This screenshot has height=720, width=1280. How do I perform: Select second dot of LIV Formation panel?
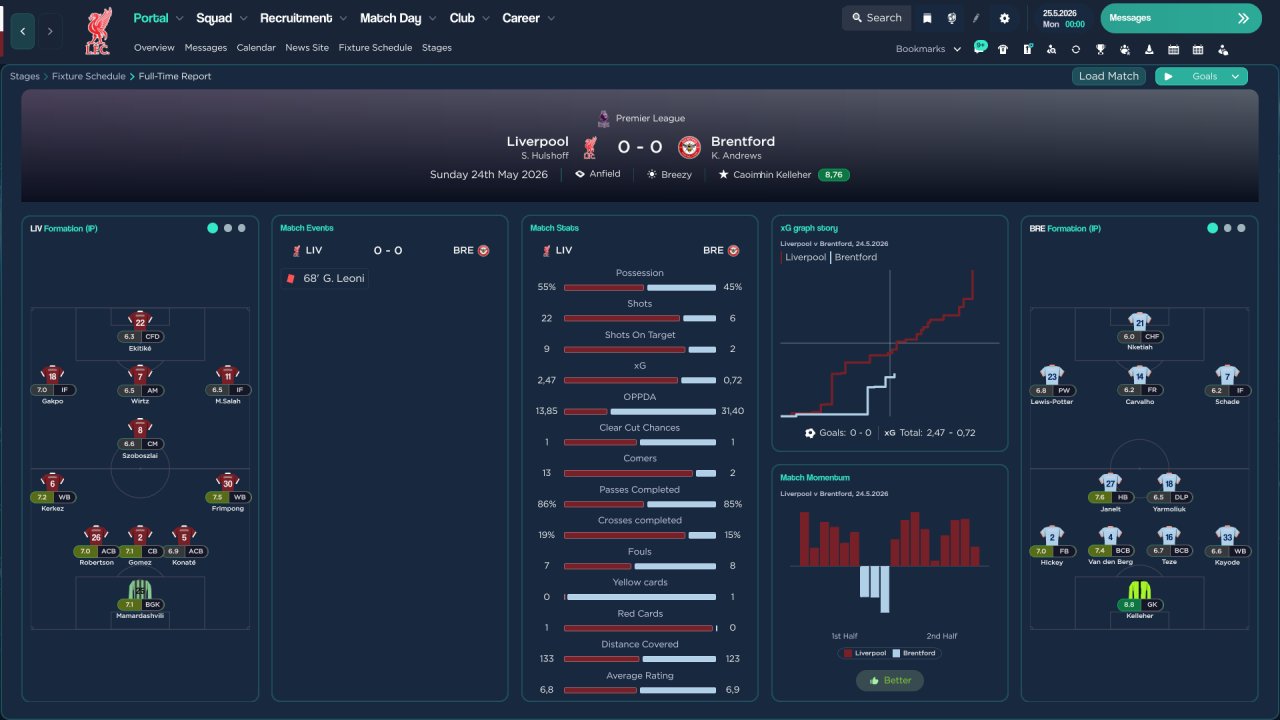(x=228, y=228)
